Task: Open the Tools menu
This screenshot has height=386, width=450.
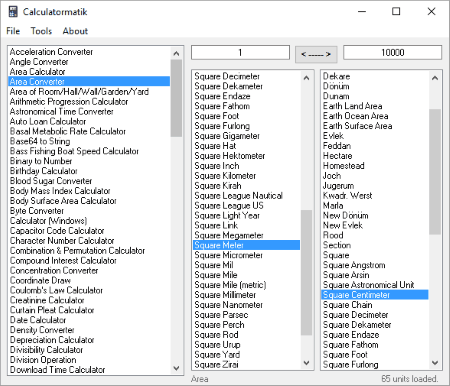Action: (41, 31)
